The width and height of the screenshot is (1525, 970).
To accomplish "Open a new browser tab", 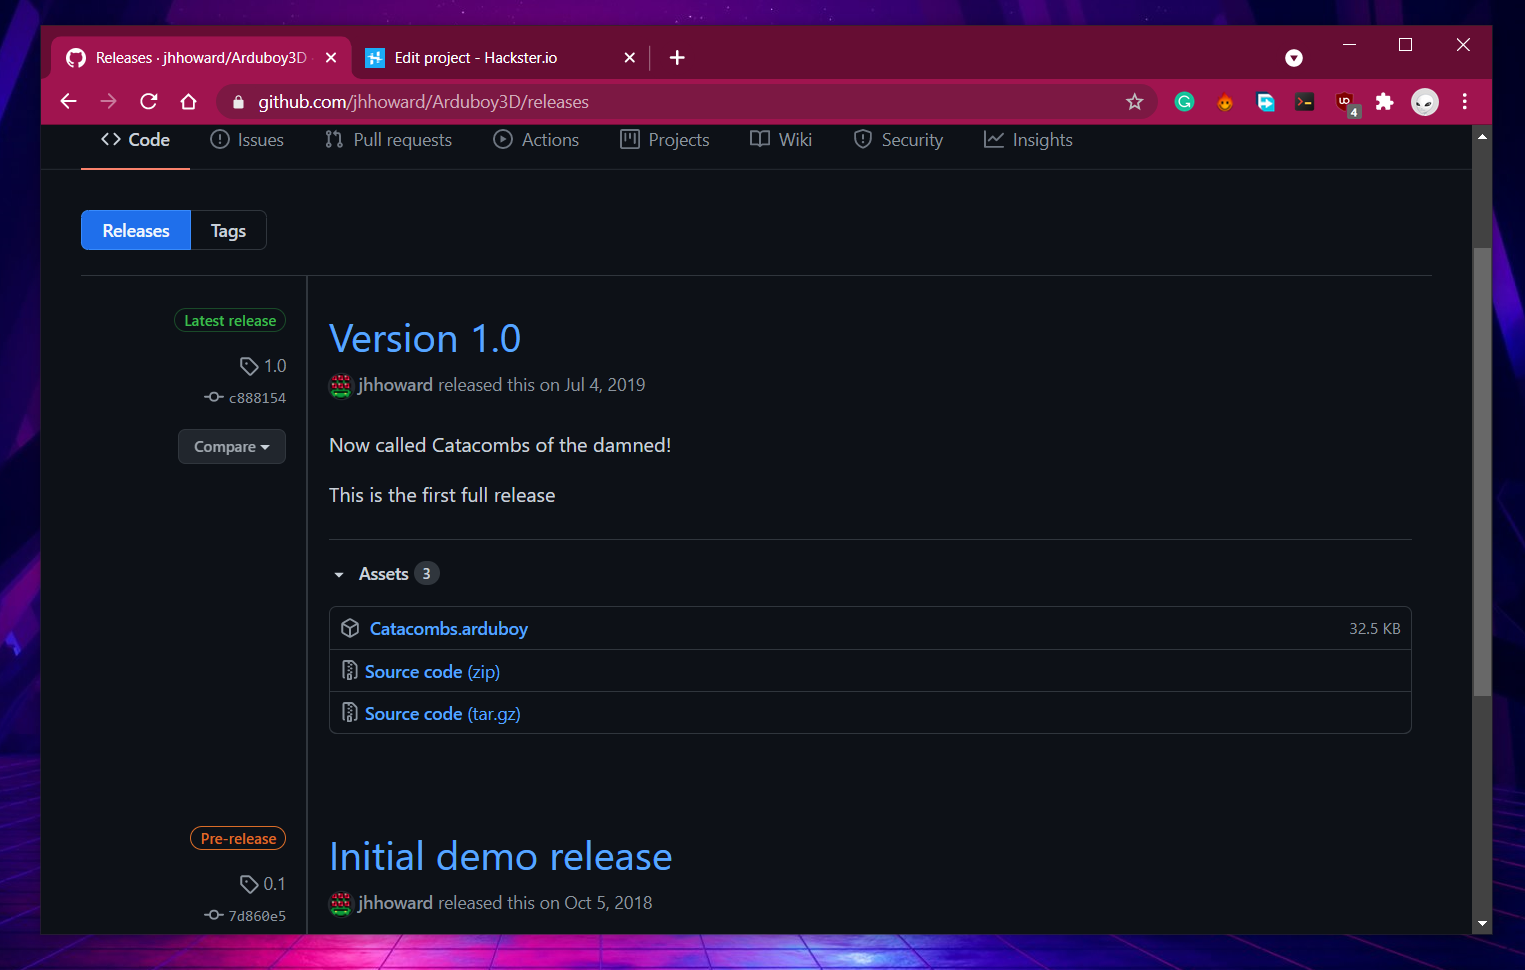I will (677, 57).
